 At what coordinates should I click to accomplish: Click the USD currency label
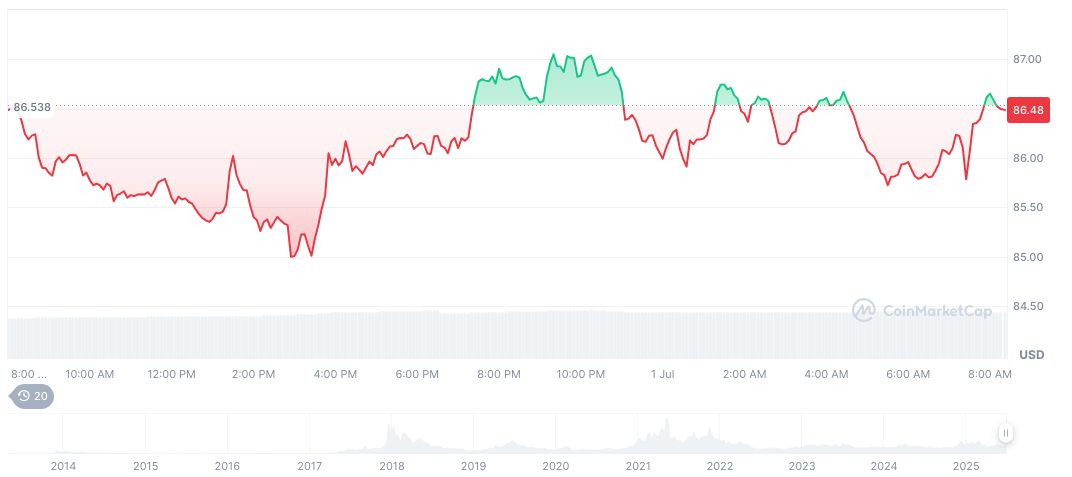pyautogui.click(x=1031, y=355)
